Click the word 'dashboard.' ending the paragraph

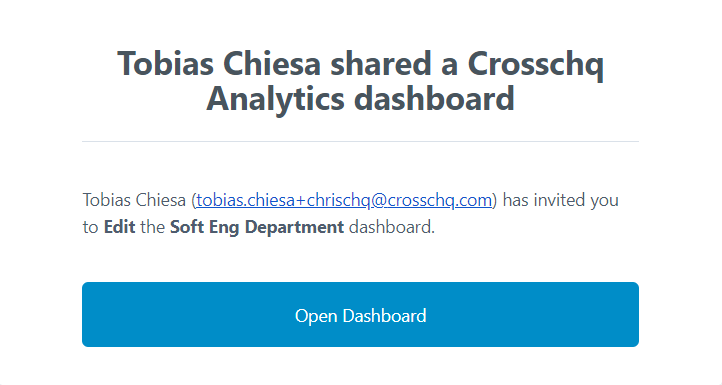pos(392,227)
